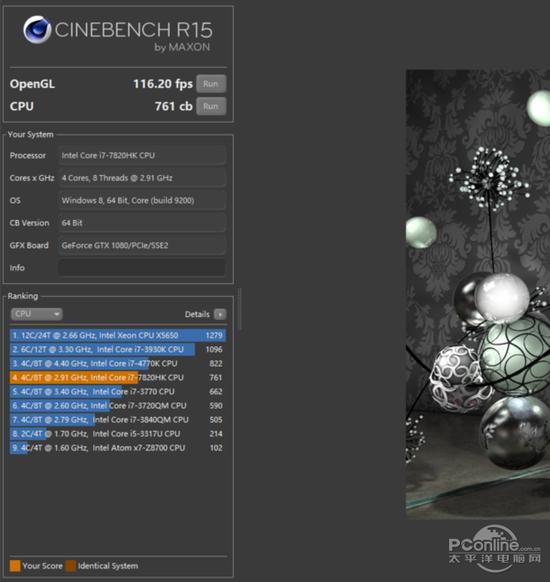
Task: Select ranking row Intel Core i7-3930K
Action: 118,350
